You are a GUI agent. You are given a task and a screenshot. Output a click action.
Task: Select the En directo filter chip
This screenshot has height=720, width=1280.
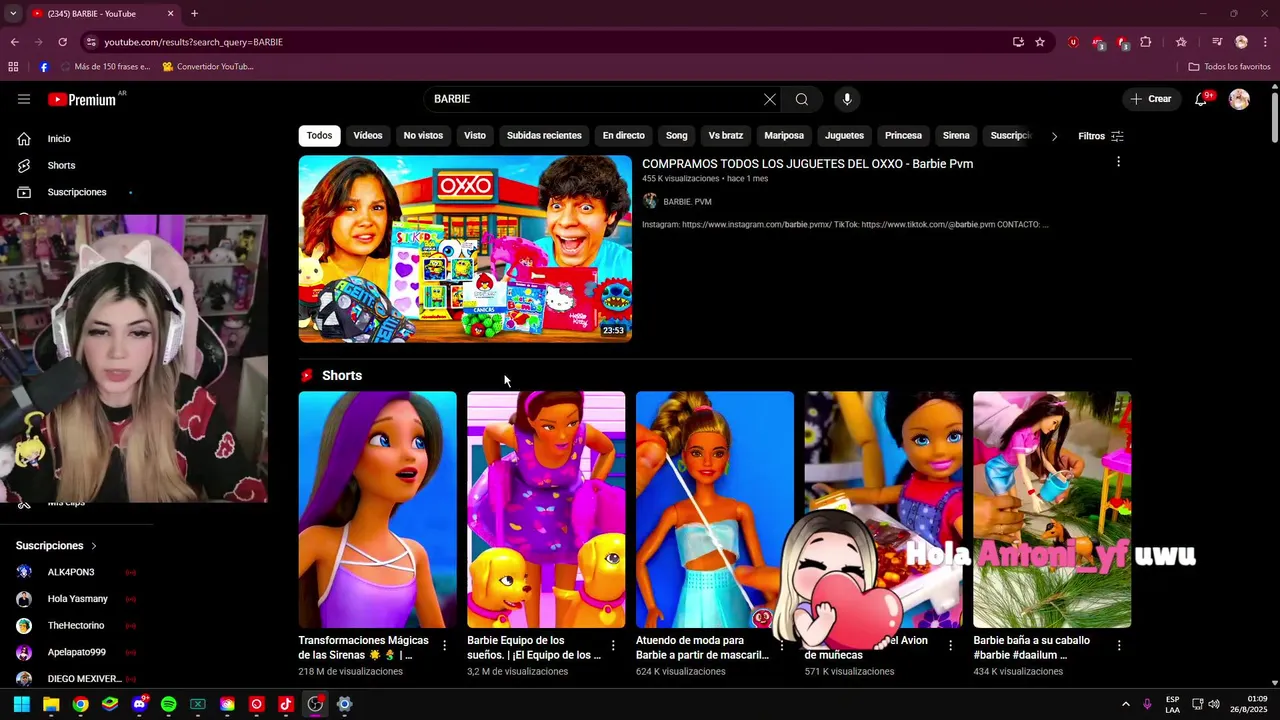click(x=624, y=136)
